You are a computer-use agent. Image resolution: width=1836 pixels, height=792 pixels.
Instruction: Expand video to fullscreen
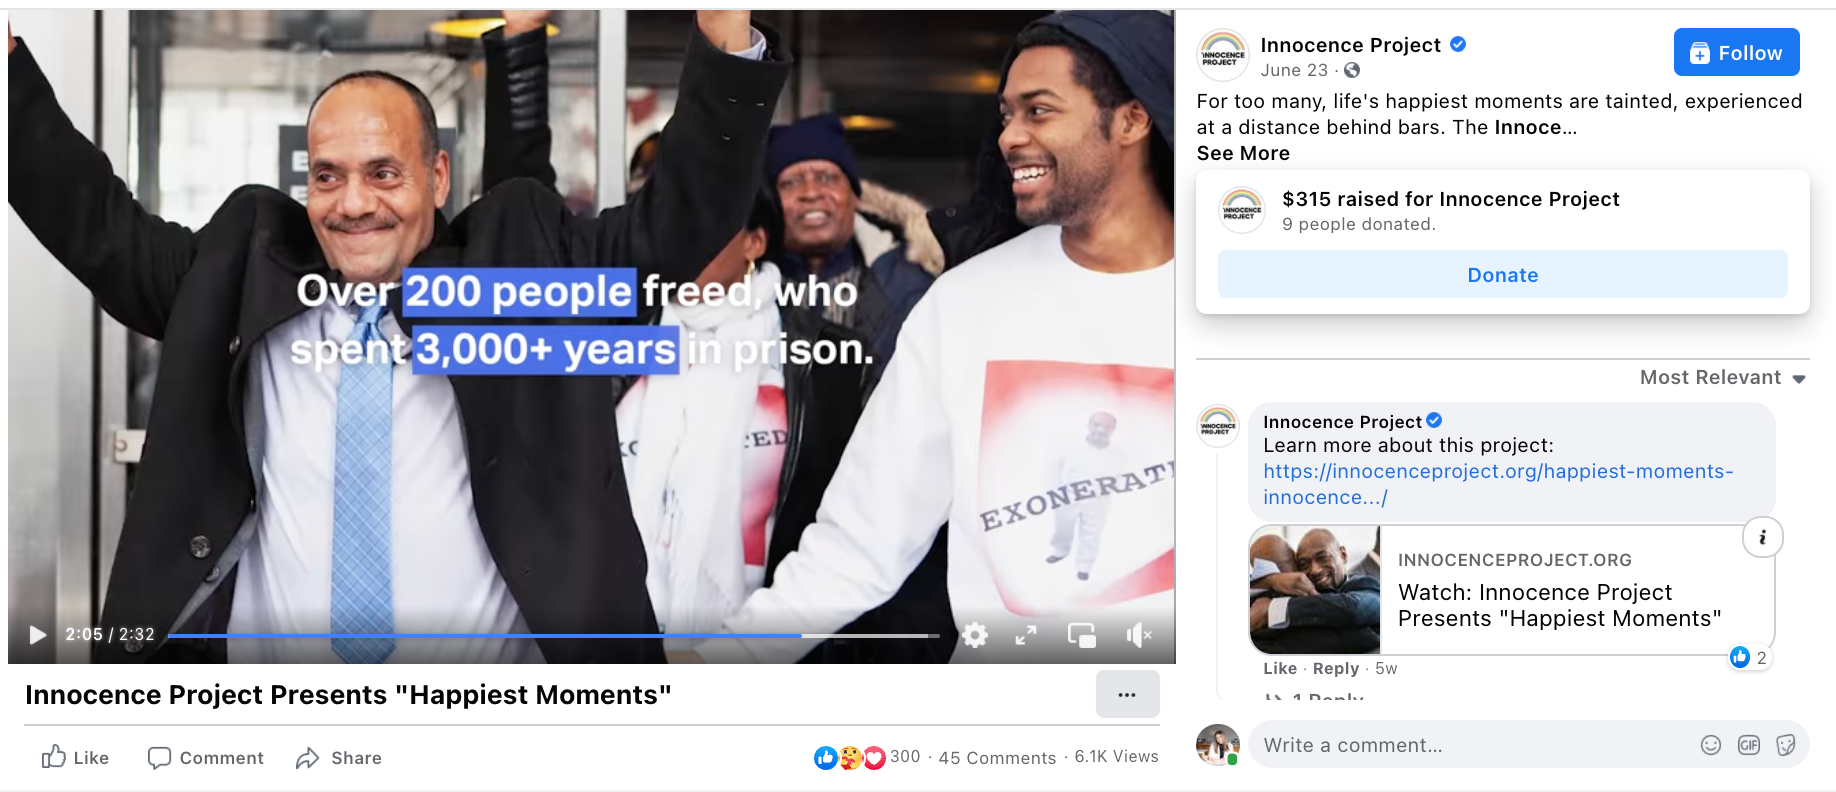click(x=1026, y=635)
